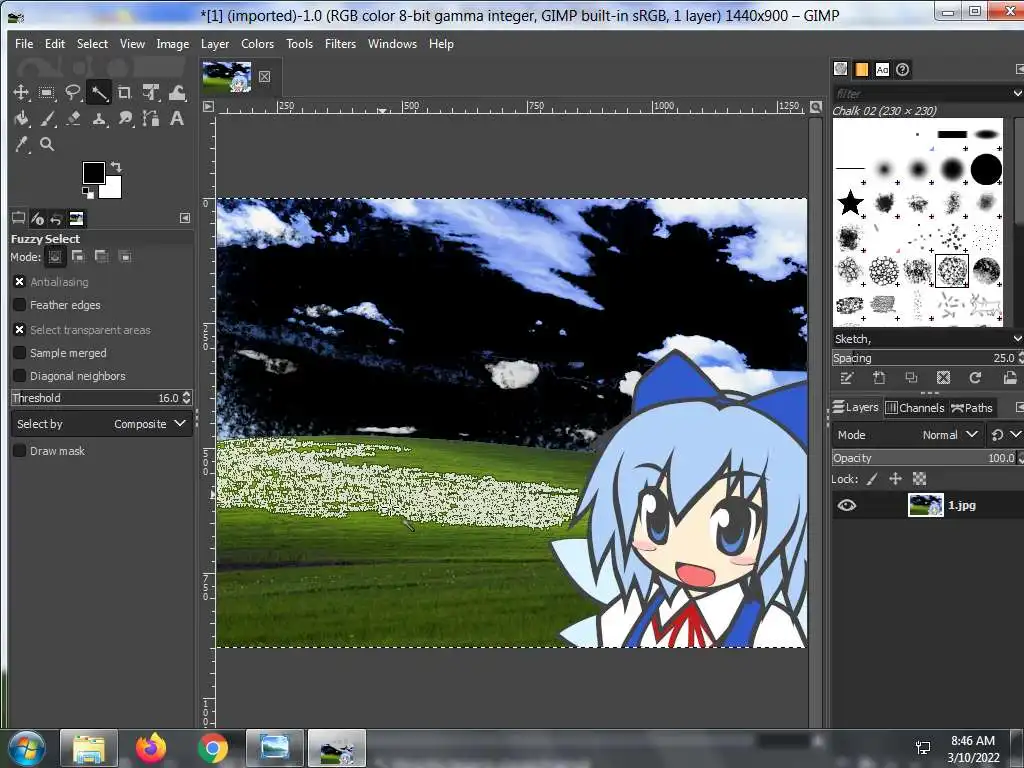Enable the Sample merged checkbox
Screen dimensions: 1024x768
click(20, 353)
